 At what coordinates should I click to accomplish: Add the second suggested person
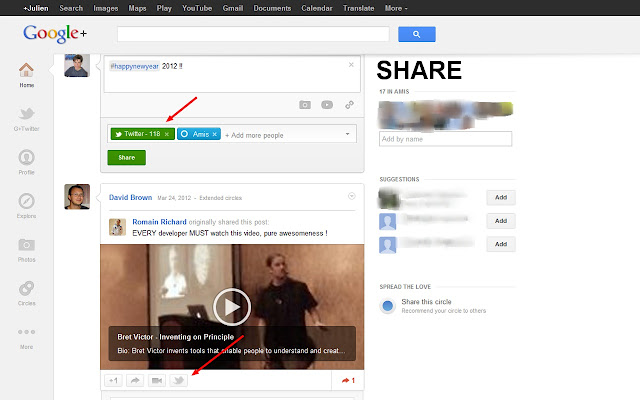click(x=501, y=221)
